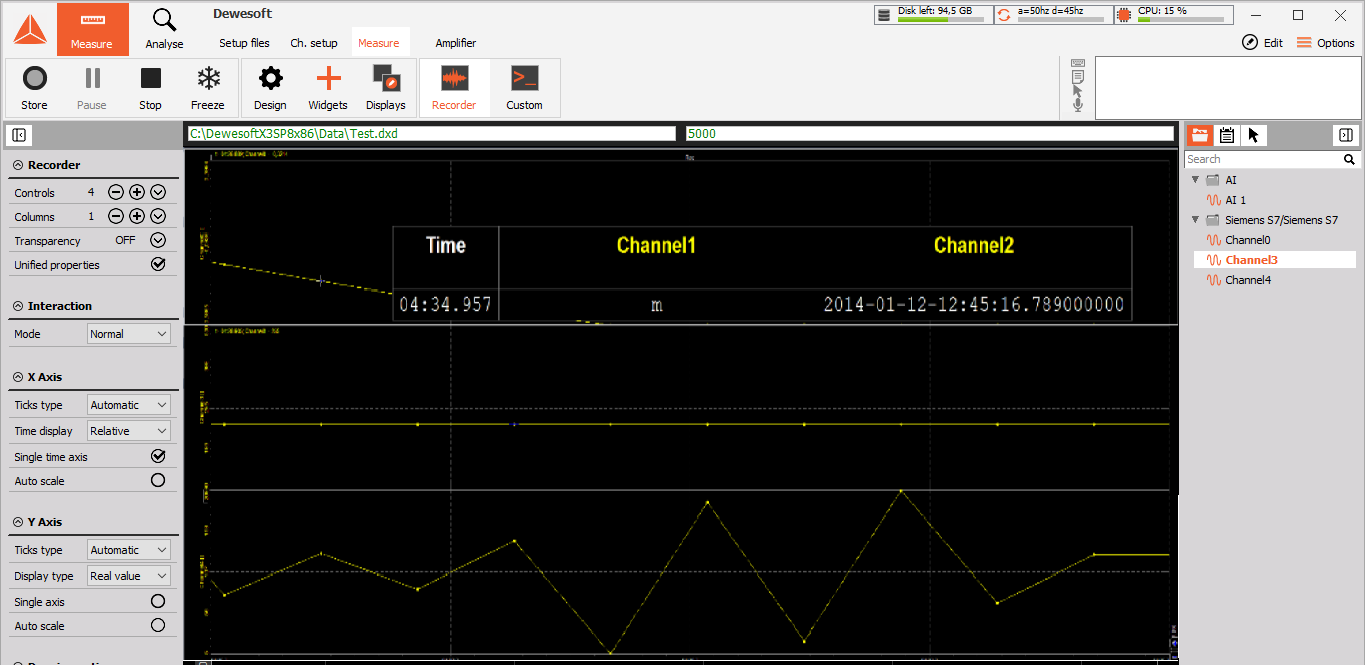1365x665 pixels.
Task: Select the Recorder display
Action: pyautogui.click(x=454, y=88)
